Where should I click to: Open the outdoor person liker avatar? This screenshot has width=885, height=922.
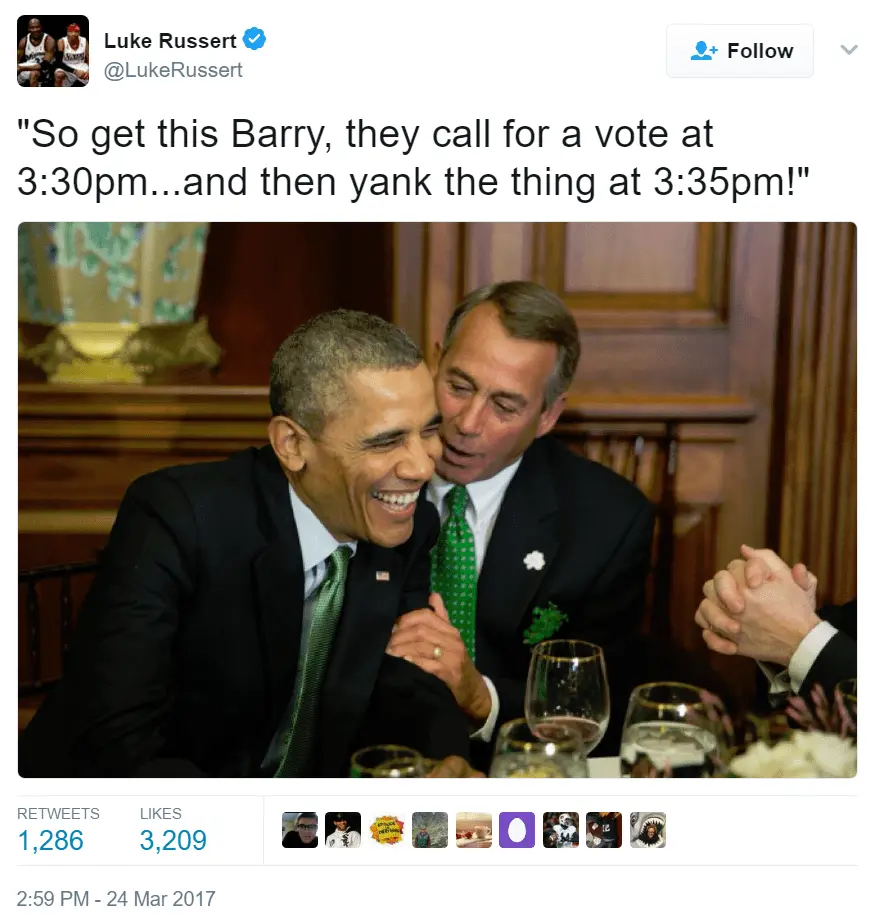tap(430, 830)
